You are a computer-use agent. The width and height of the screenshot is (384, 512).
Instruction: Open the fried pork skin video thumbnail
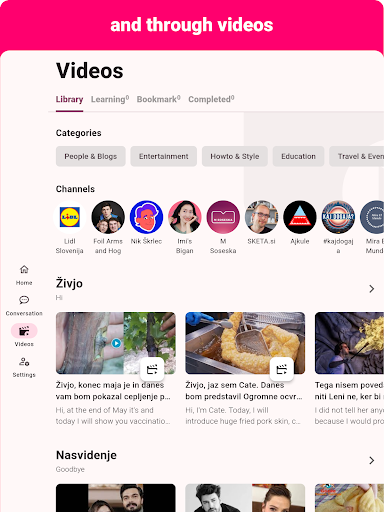tap(245, 343)
